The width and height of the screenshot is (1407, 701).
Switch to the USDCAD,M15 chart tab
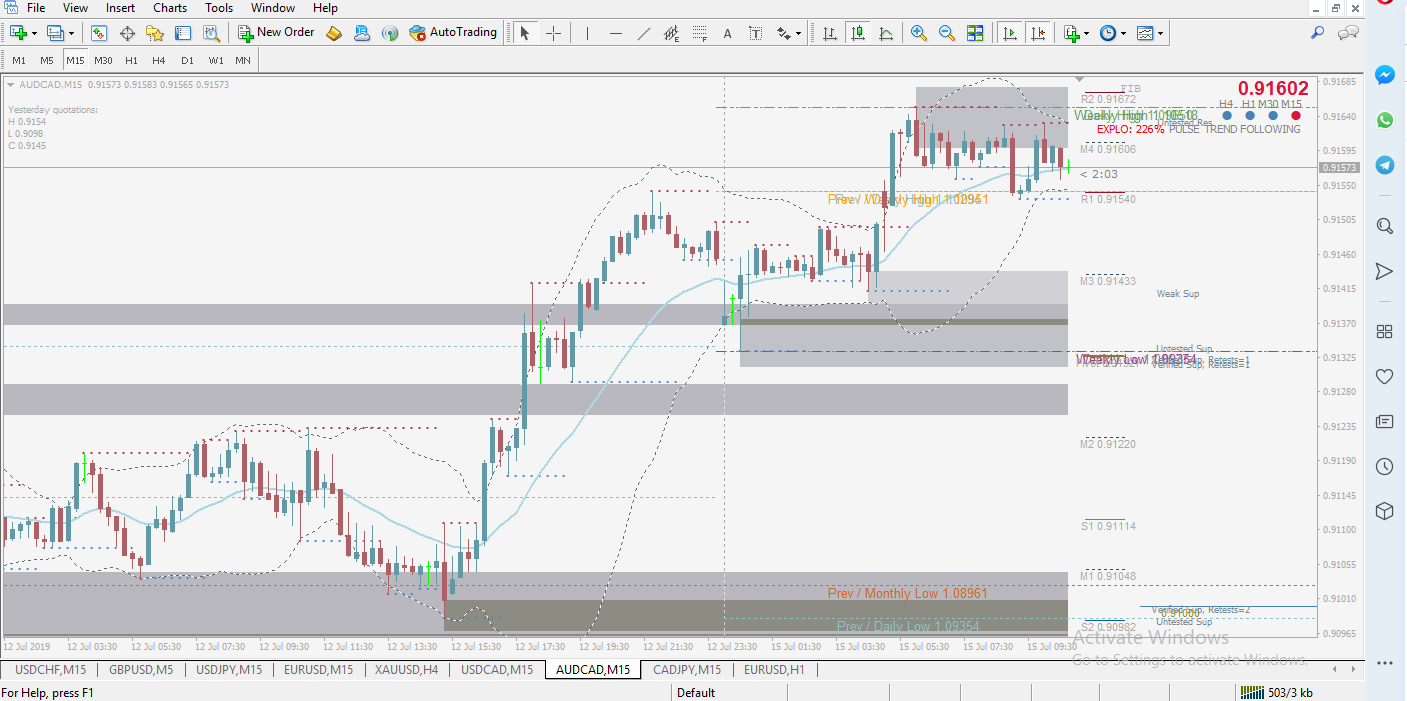point(497,670)
